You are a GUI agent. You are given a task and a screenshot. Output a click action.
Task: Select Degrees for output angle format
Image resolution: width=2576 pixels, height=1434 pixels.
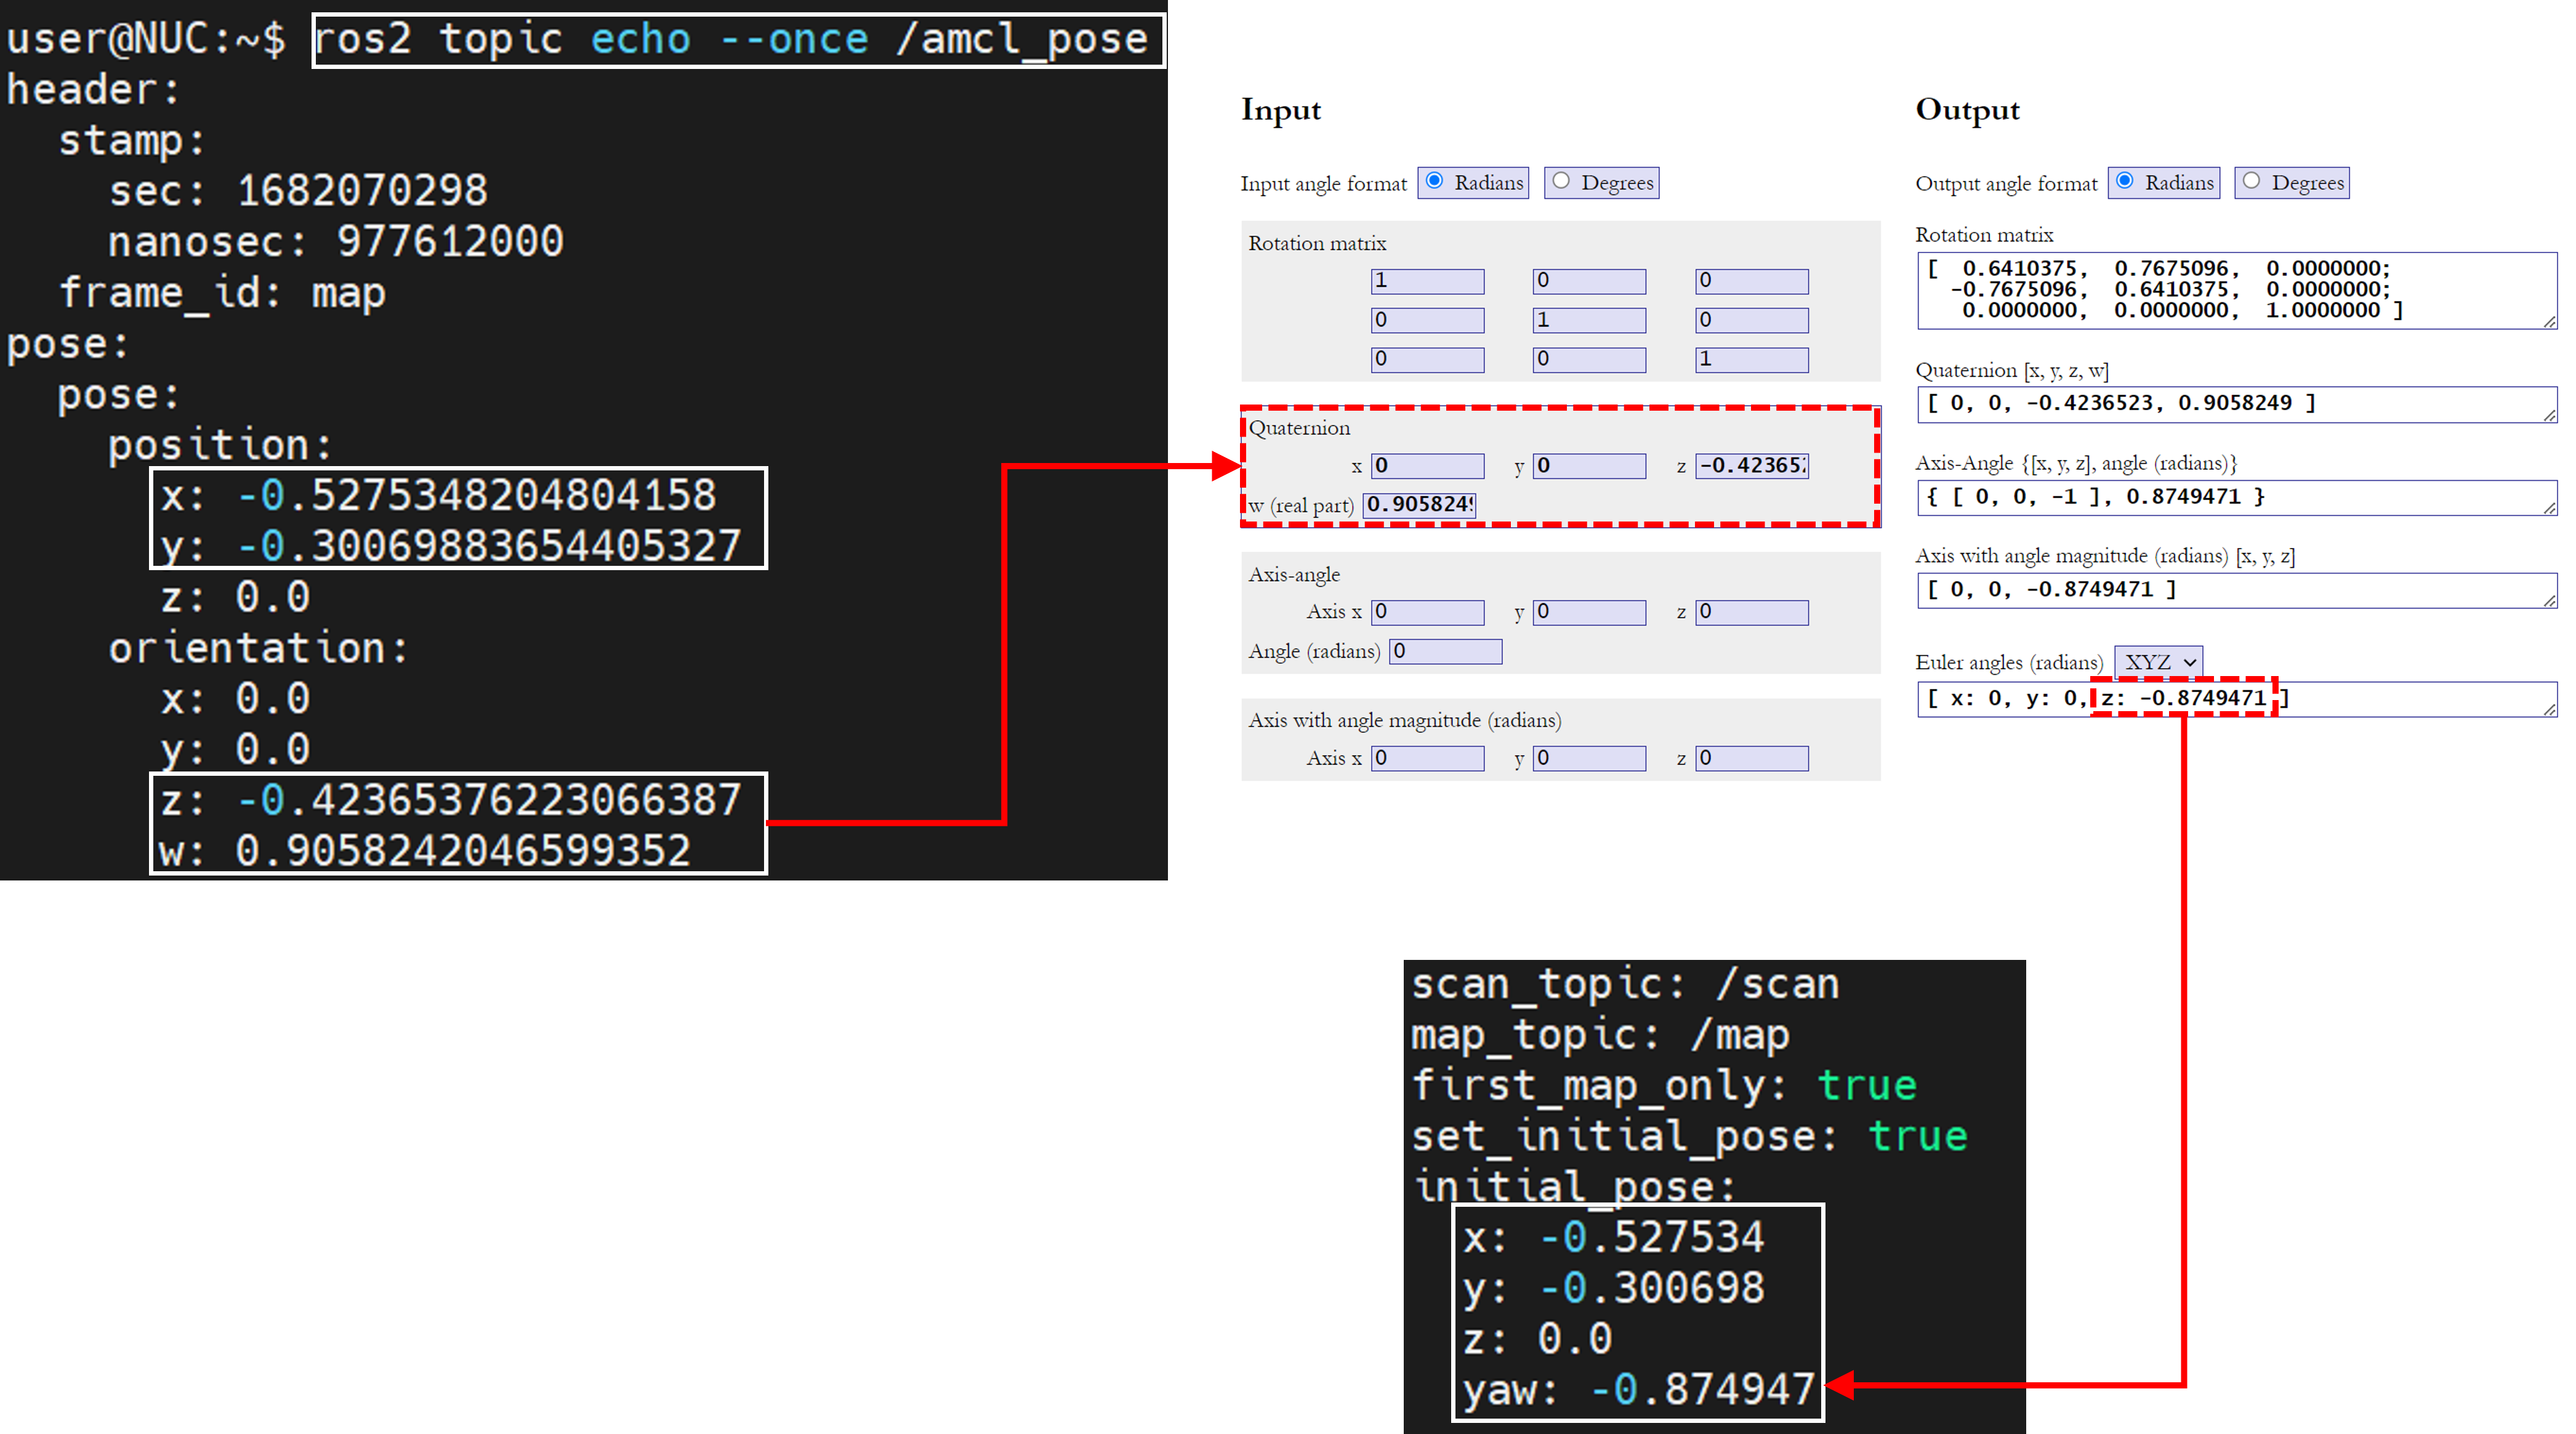2250,181
